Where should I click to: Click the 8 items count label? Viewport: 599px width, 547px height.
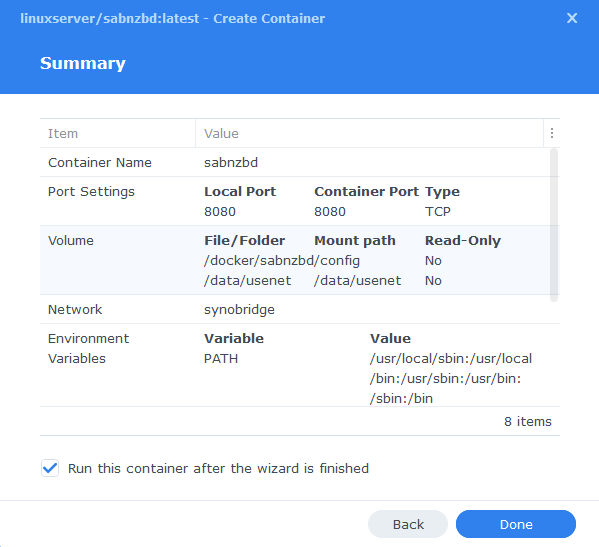528,421
